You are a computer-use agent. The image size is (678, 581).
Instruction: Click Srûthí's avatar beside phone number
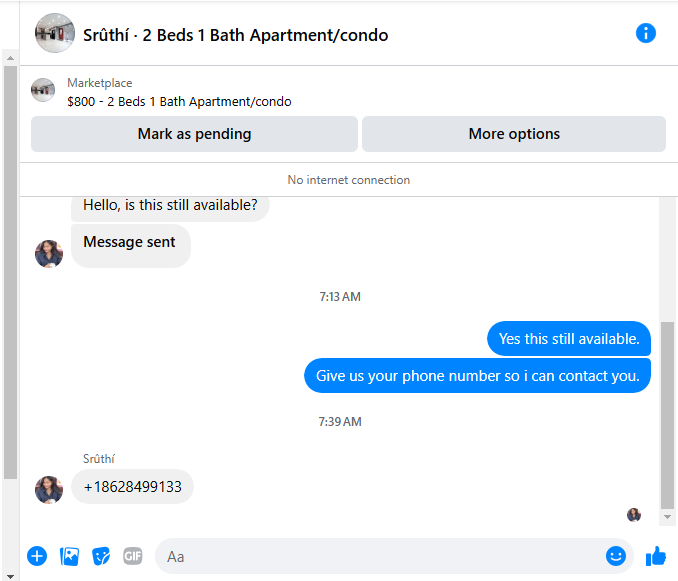(x=49, y=490)
